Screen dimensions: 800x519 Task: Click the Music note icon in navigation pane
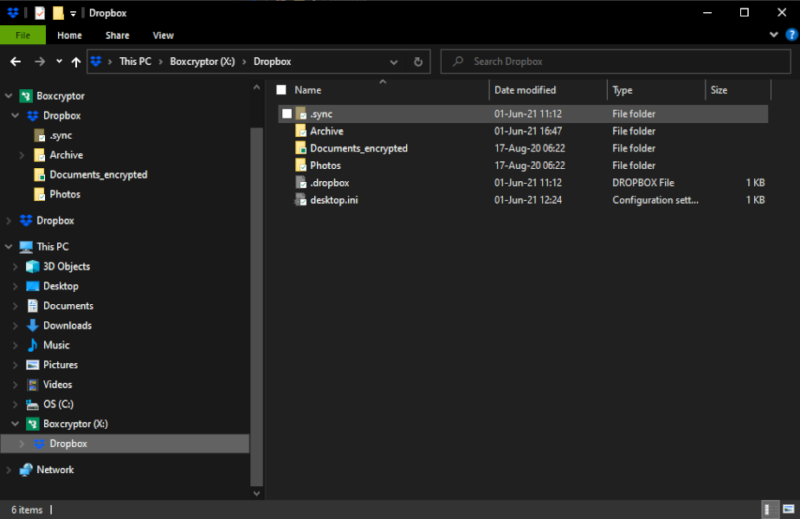pos(33,345)
